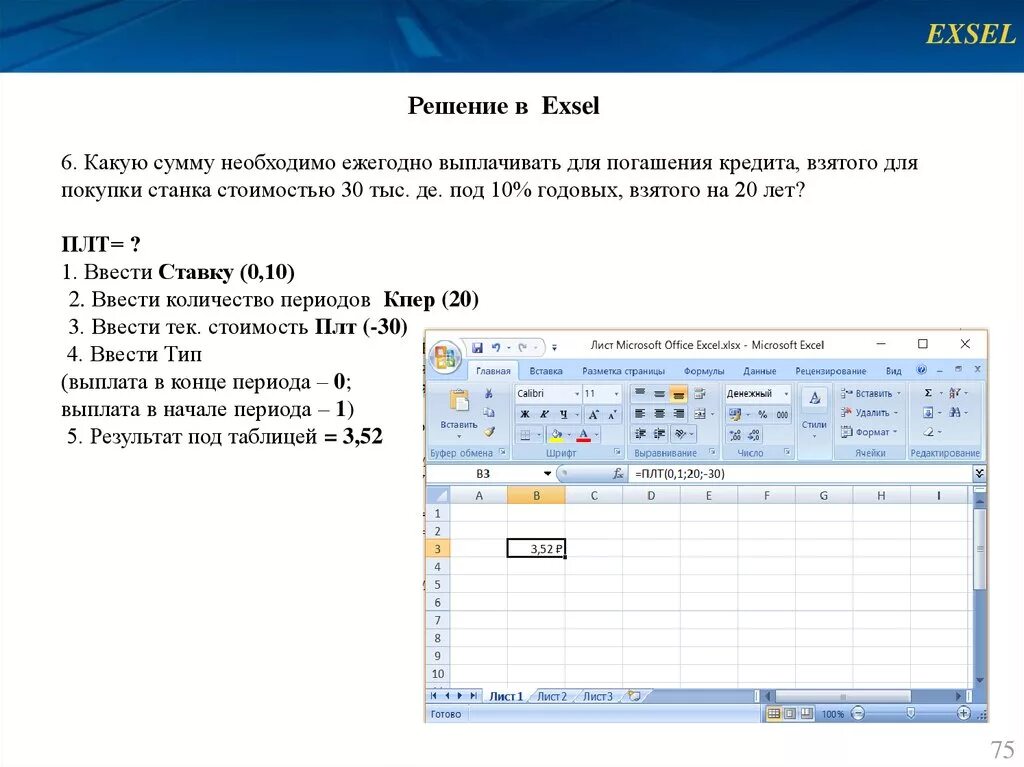Image resolution: width=1024 pixels, height=767 pixels.
Task: Open the Стили styles gallery
Action: click(x=814, y=413)
